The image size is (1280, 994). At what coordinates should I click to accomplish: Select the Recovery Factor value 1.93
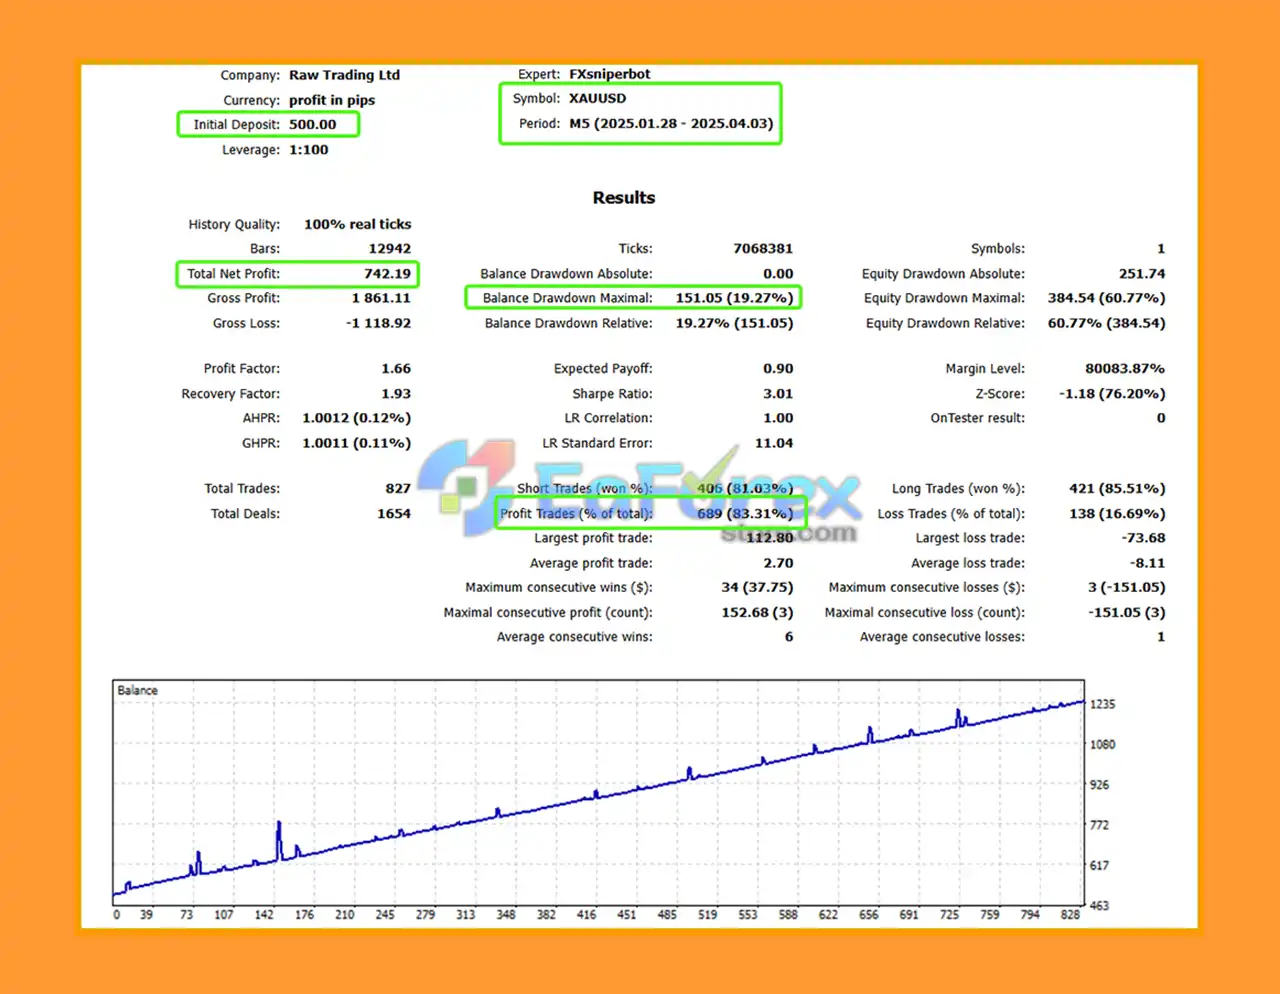pos(396,394)
